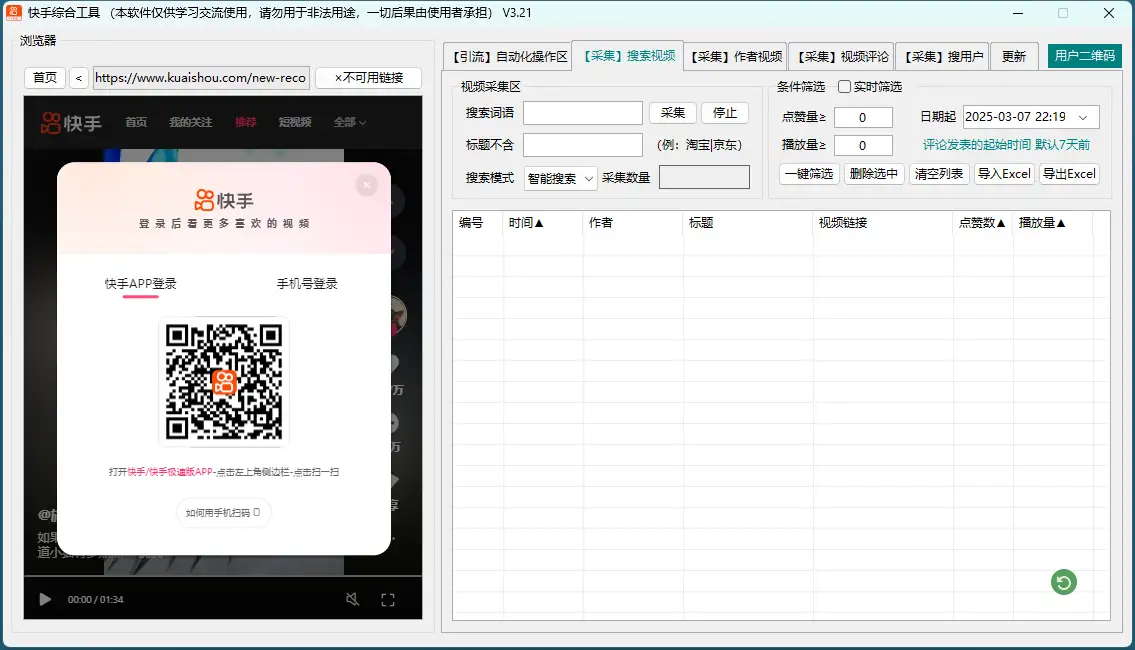Screen dimensions: 1135x650
Task: Play the video in the browser
Action: [x=44, y=599]
